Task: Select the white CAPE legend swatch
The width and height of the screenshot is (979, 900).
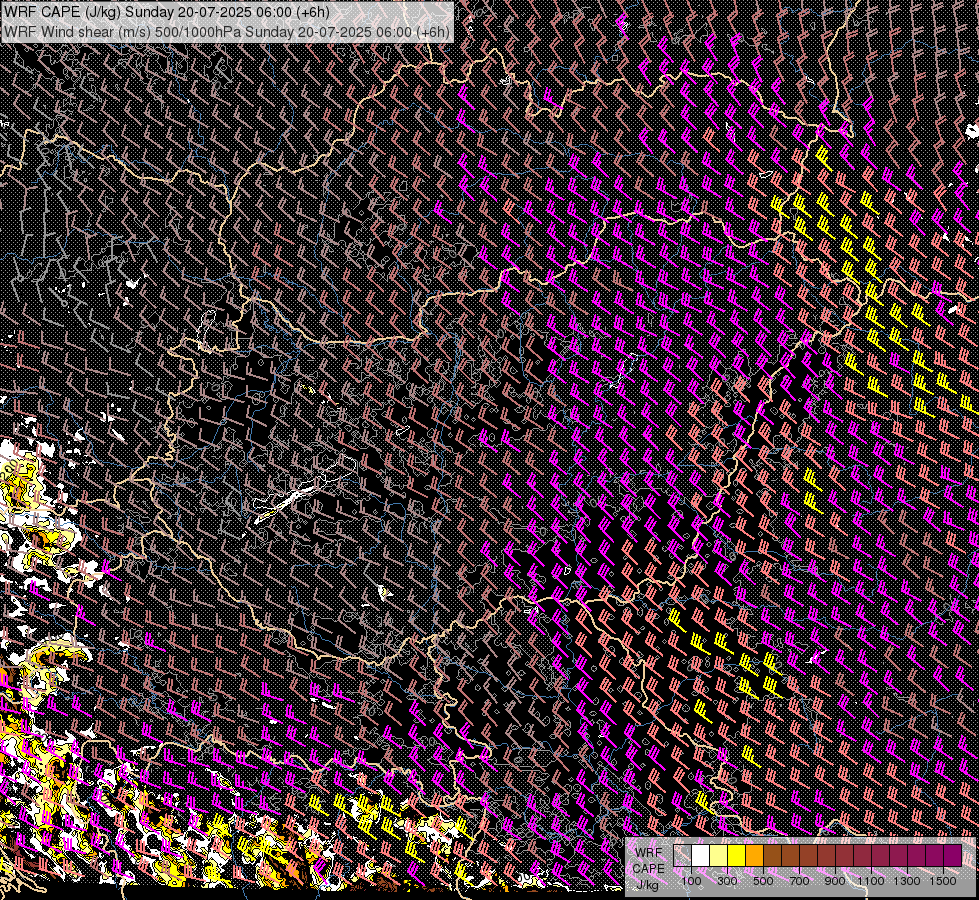Action: click(701, 855)
